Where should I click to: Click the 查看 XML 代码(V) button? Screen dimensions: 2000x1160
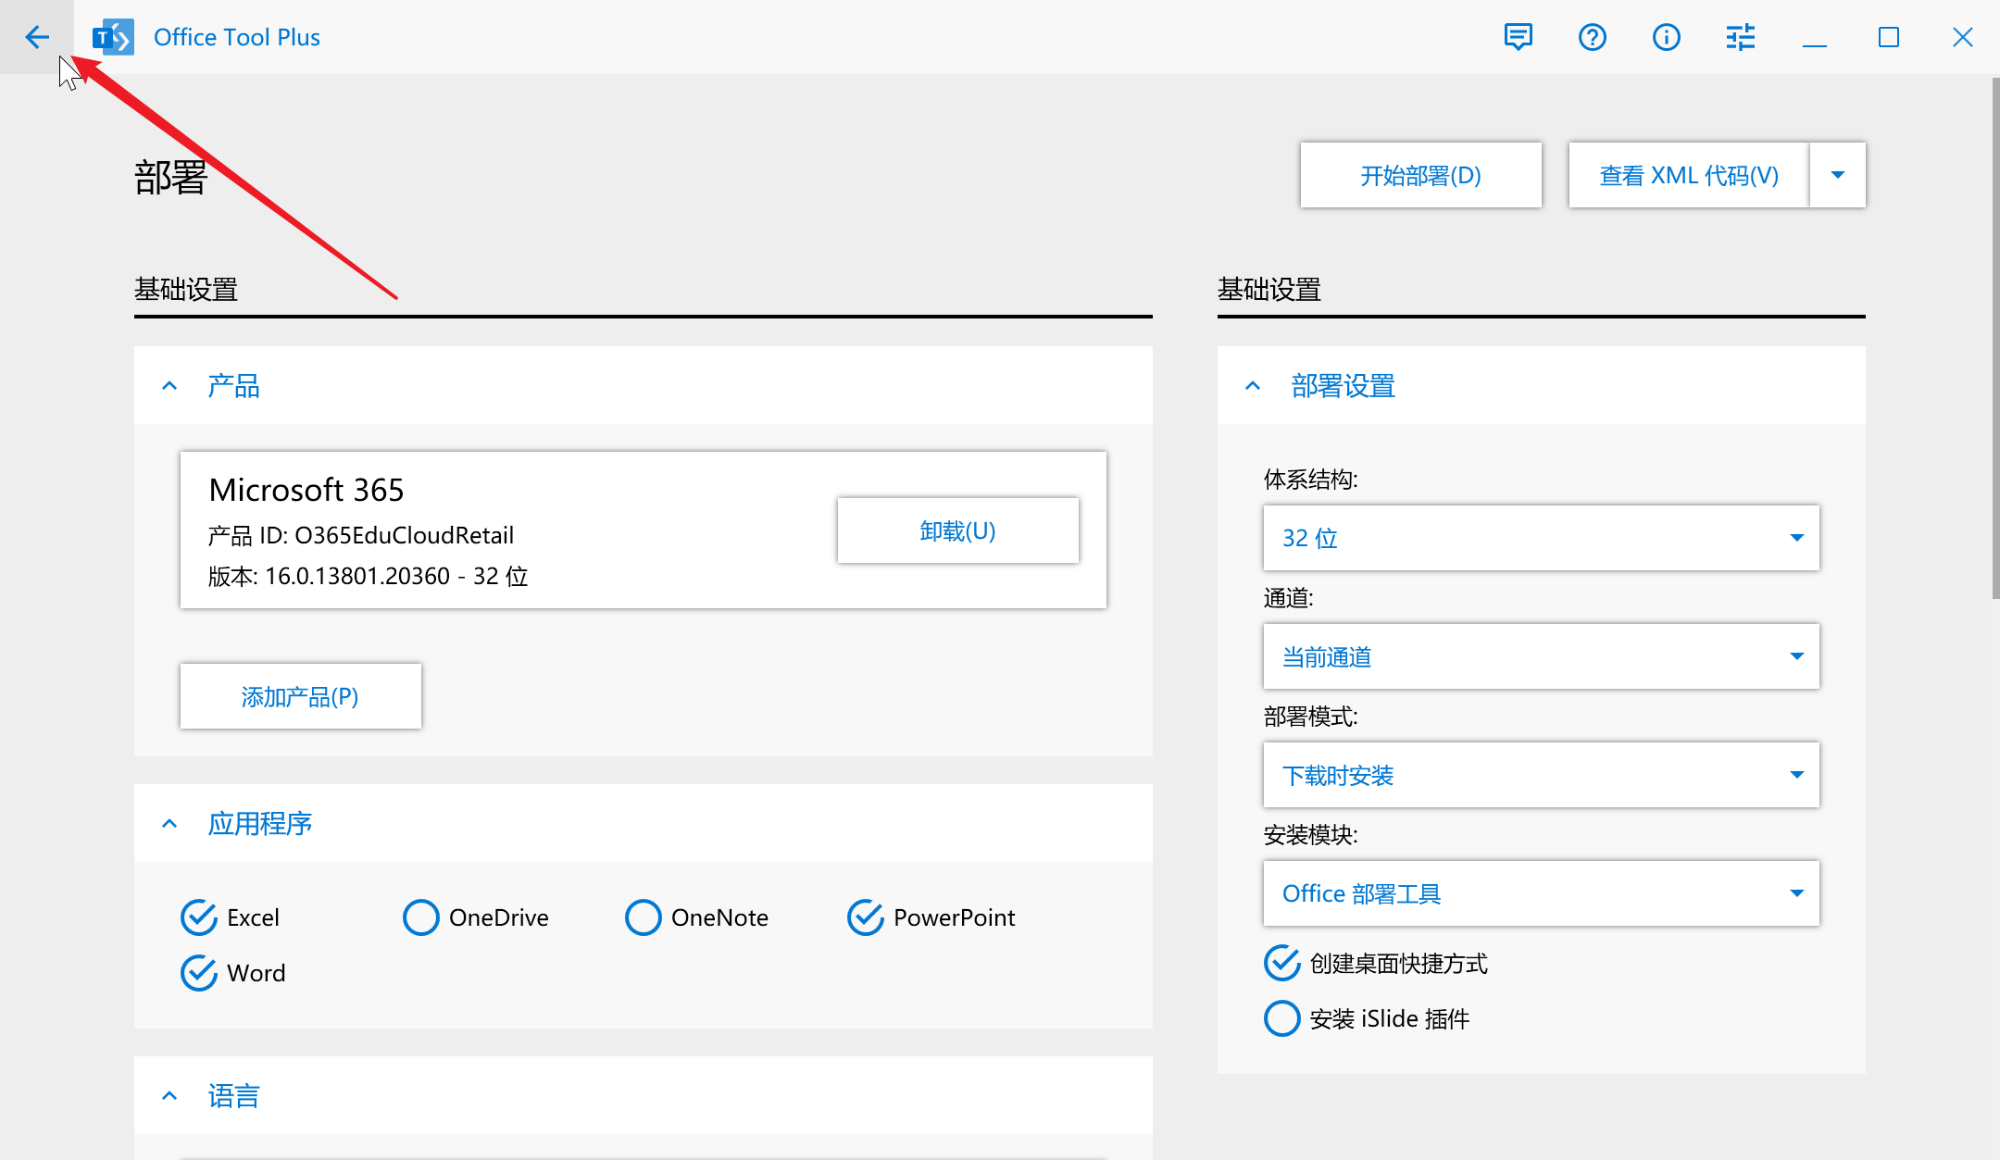pyautogui.click(x=1689, y=175)
